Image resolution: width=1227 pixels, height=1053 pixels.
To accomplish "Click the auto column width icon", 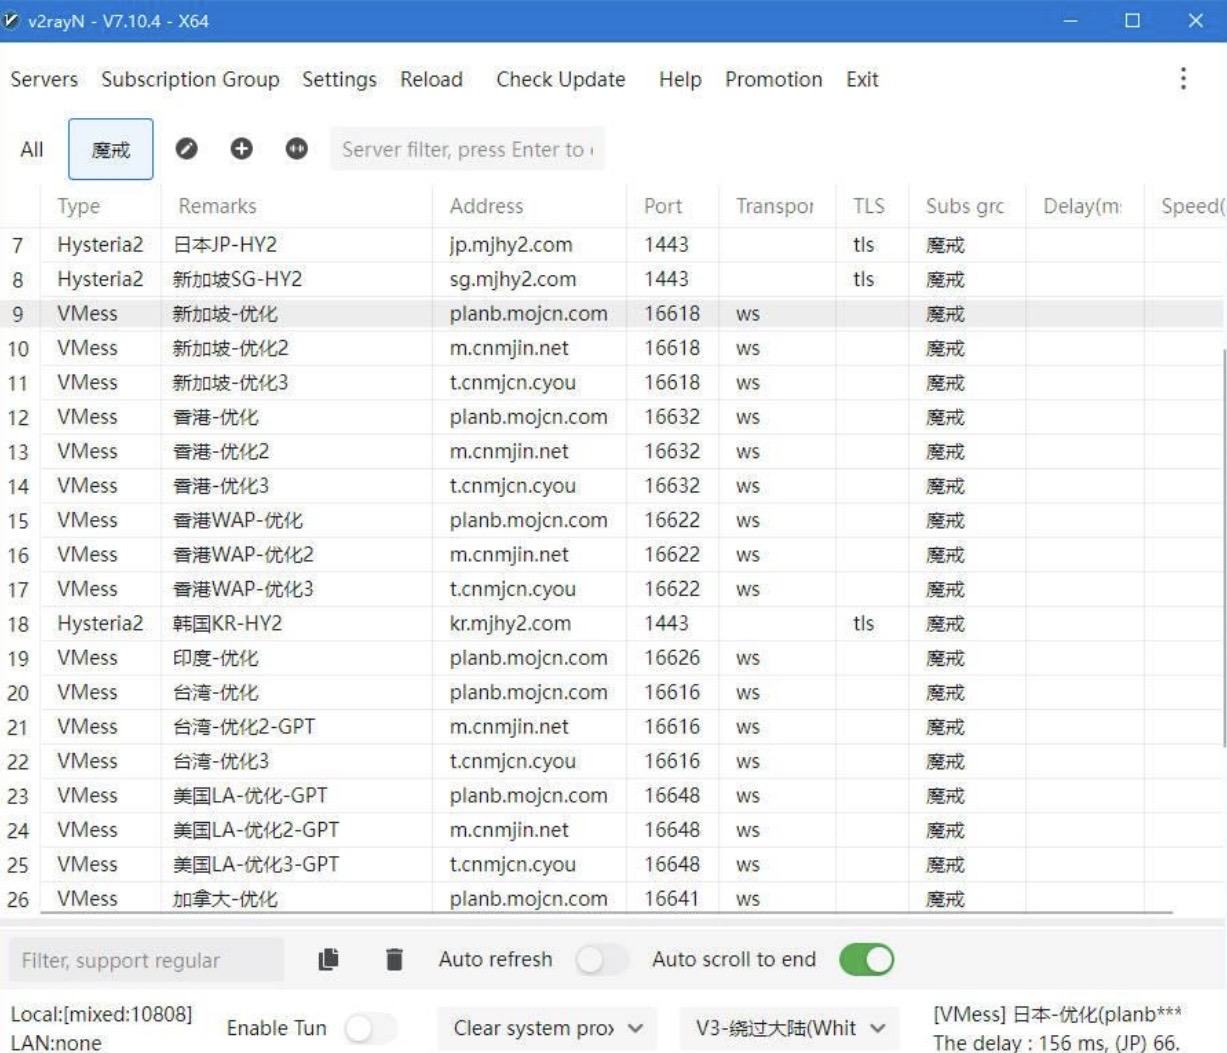I will tap(297, 149).
